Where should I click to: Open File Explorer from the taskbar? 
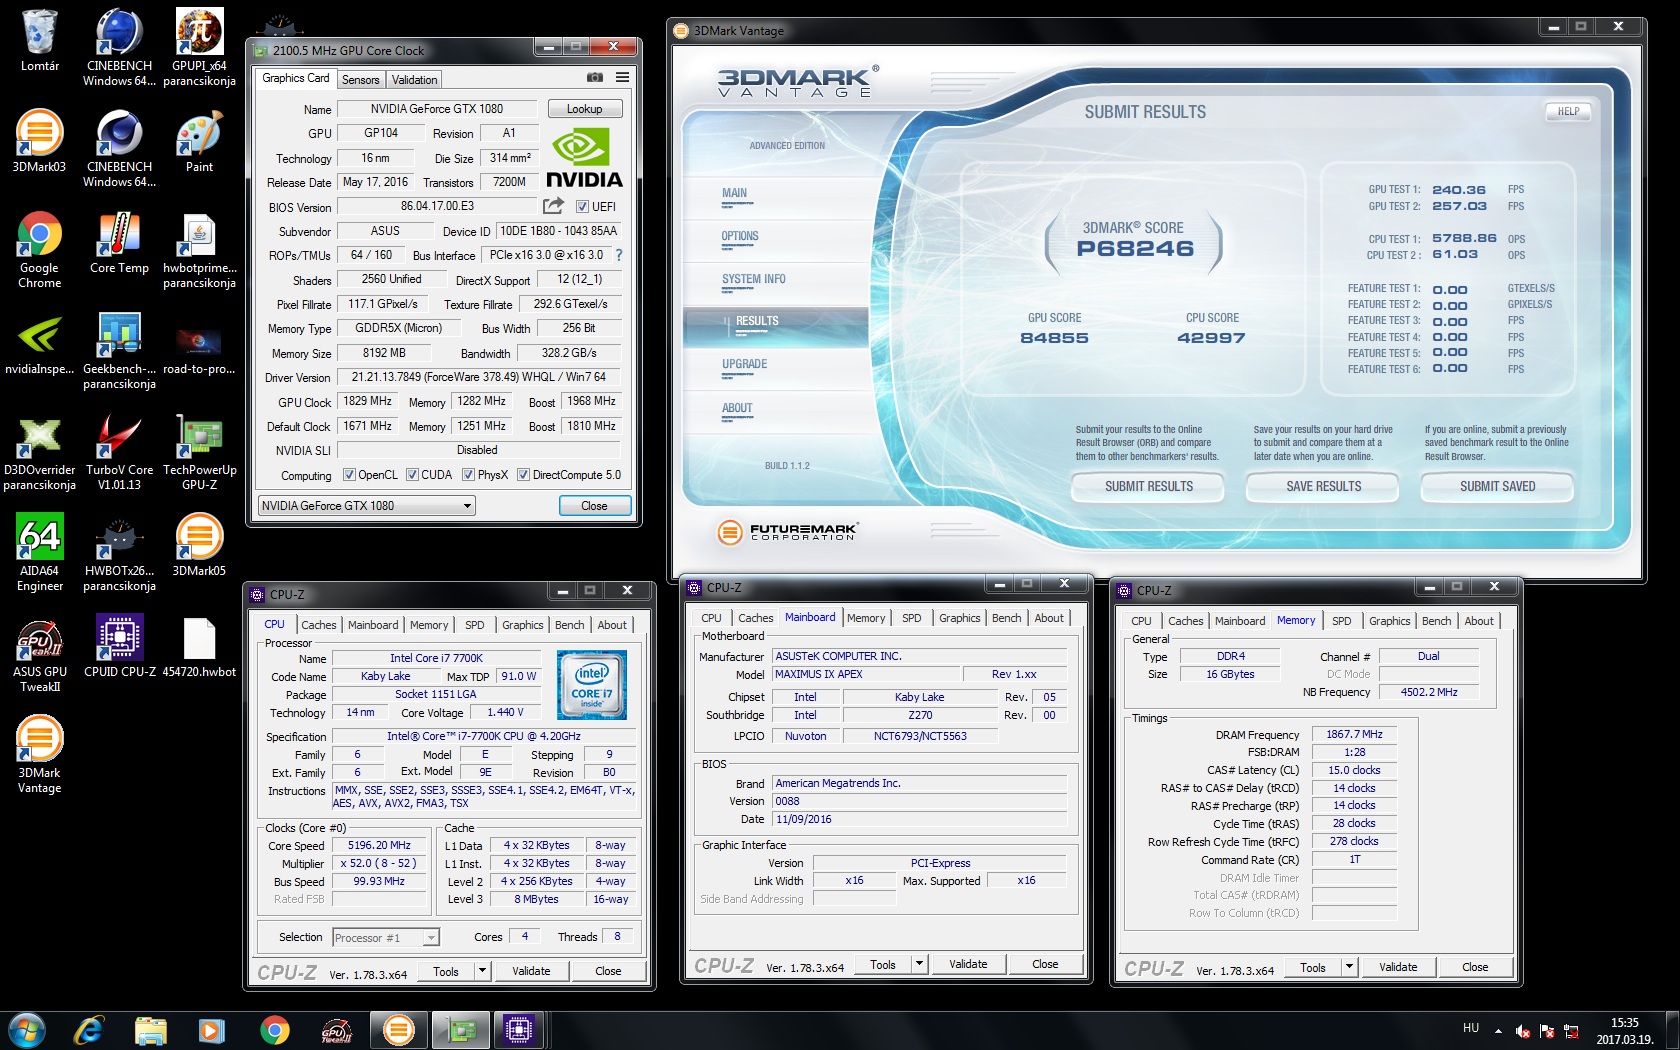[150, 1030]
